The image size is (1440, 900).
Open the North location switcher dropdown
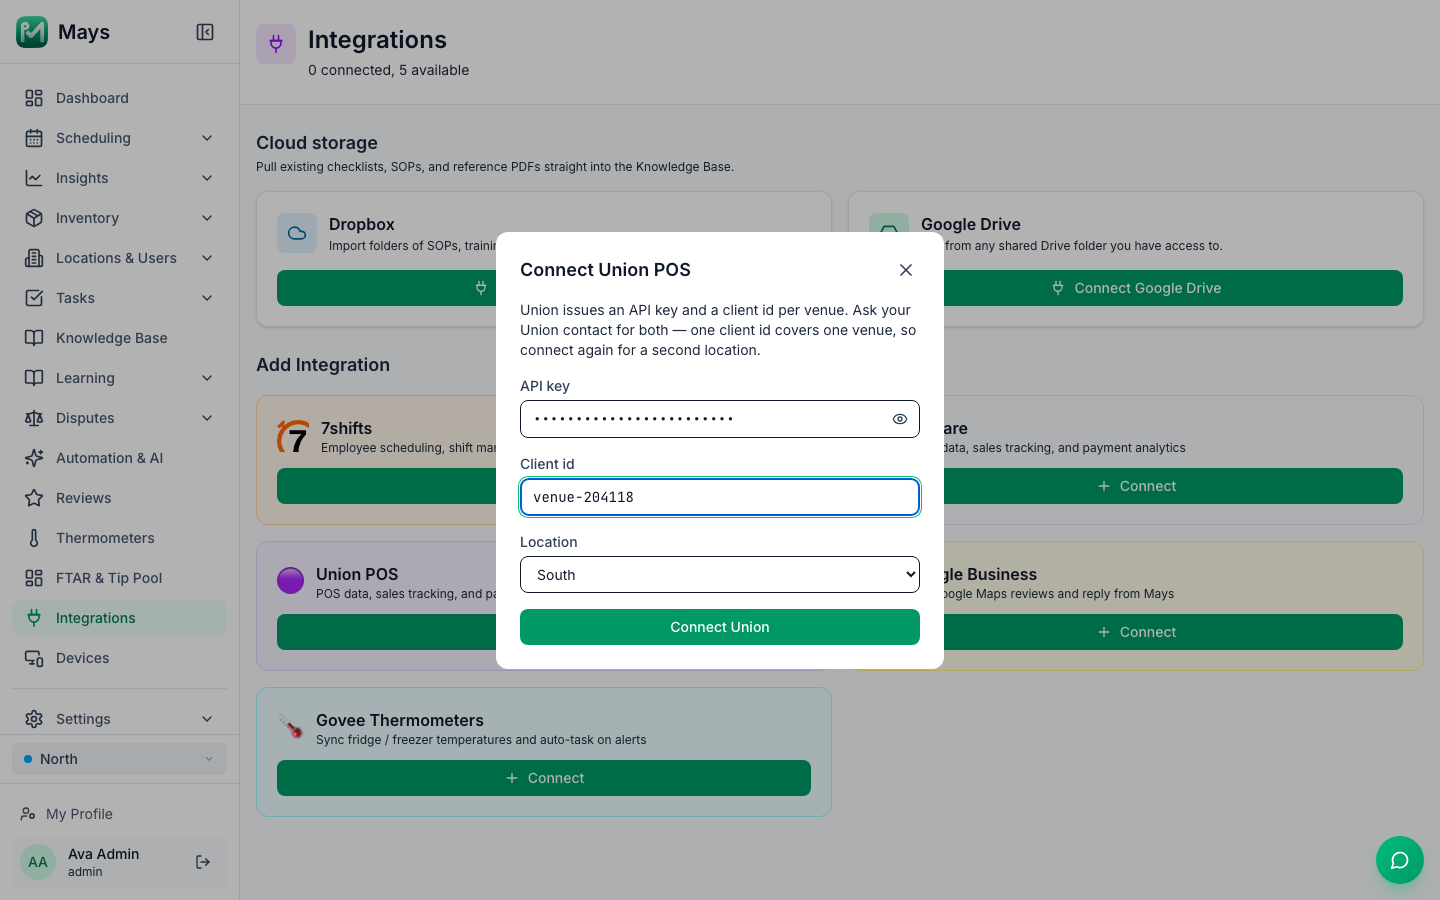coord(120,759)
